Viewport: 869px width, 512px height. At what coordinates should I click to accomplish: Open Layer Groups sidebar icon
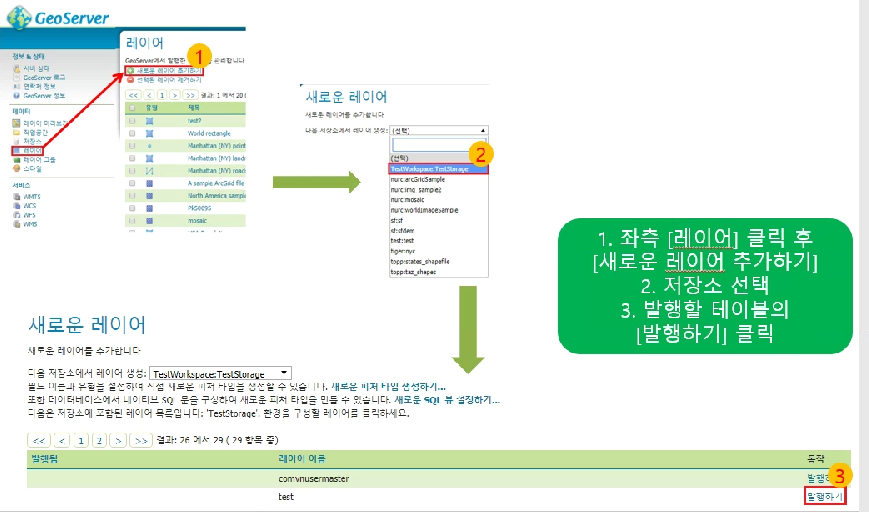[x=16, y=160]
